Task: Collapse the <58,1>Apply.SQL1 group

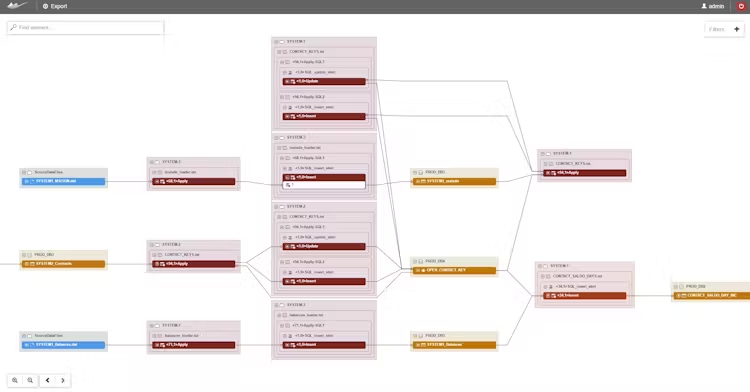Action: point(282,158)
